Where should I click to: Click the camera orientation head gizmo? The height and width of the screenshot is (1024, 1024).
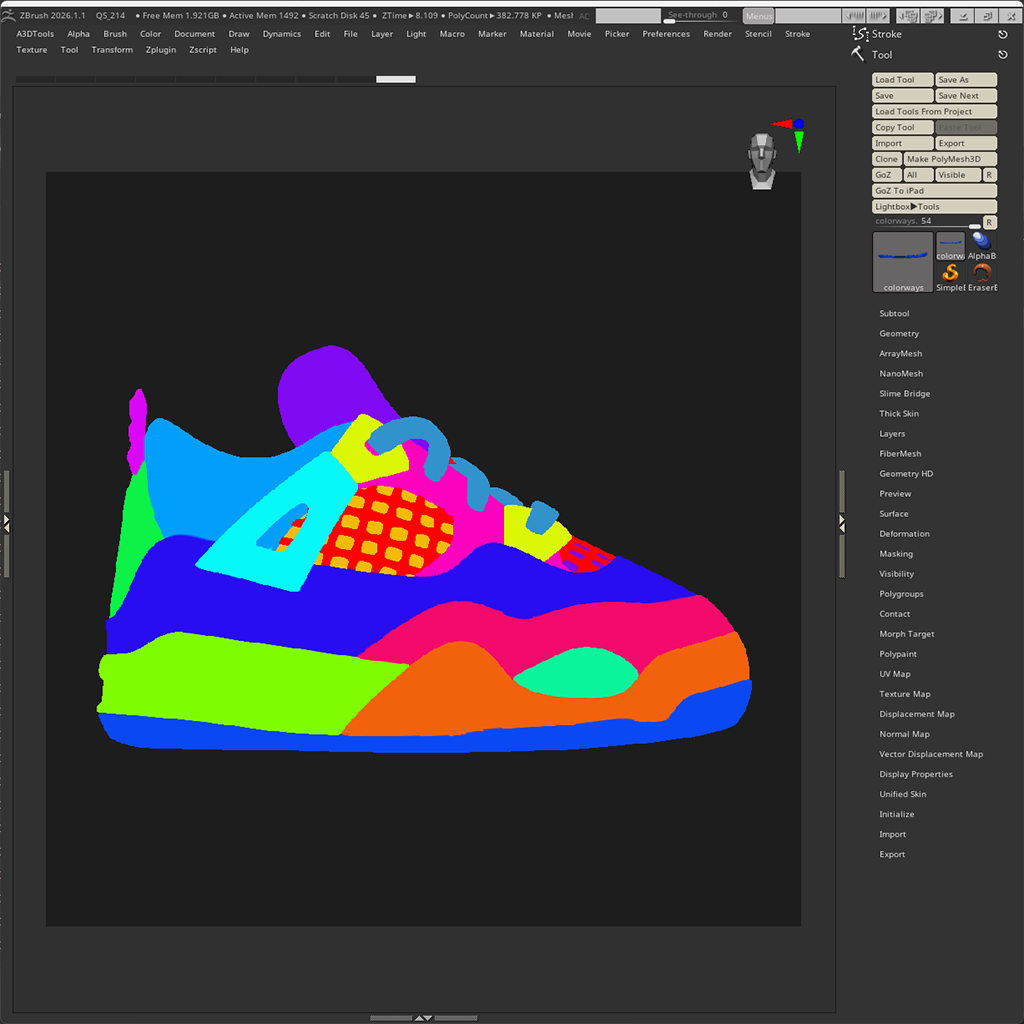[x=762, y=162]
